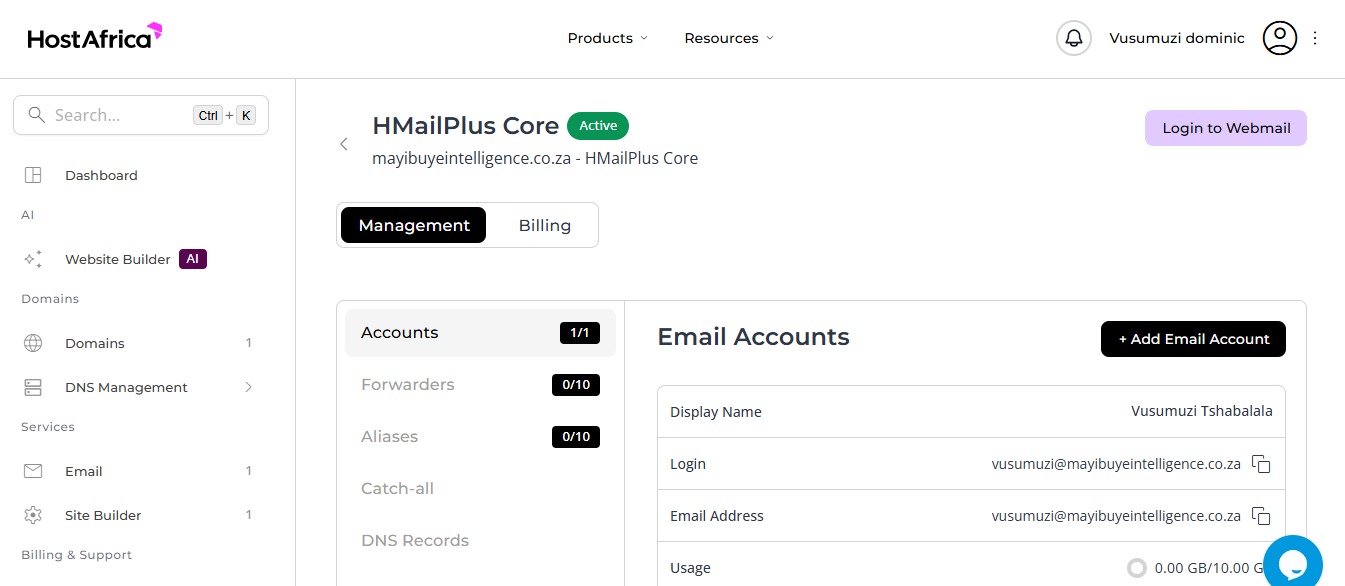Click the sidebar Search field

(141, 115)
